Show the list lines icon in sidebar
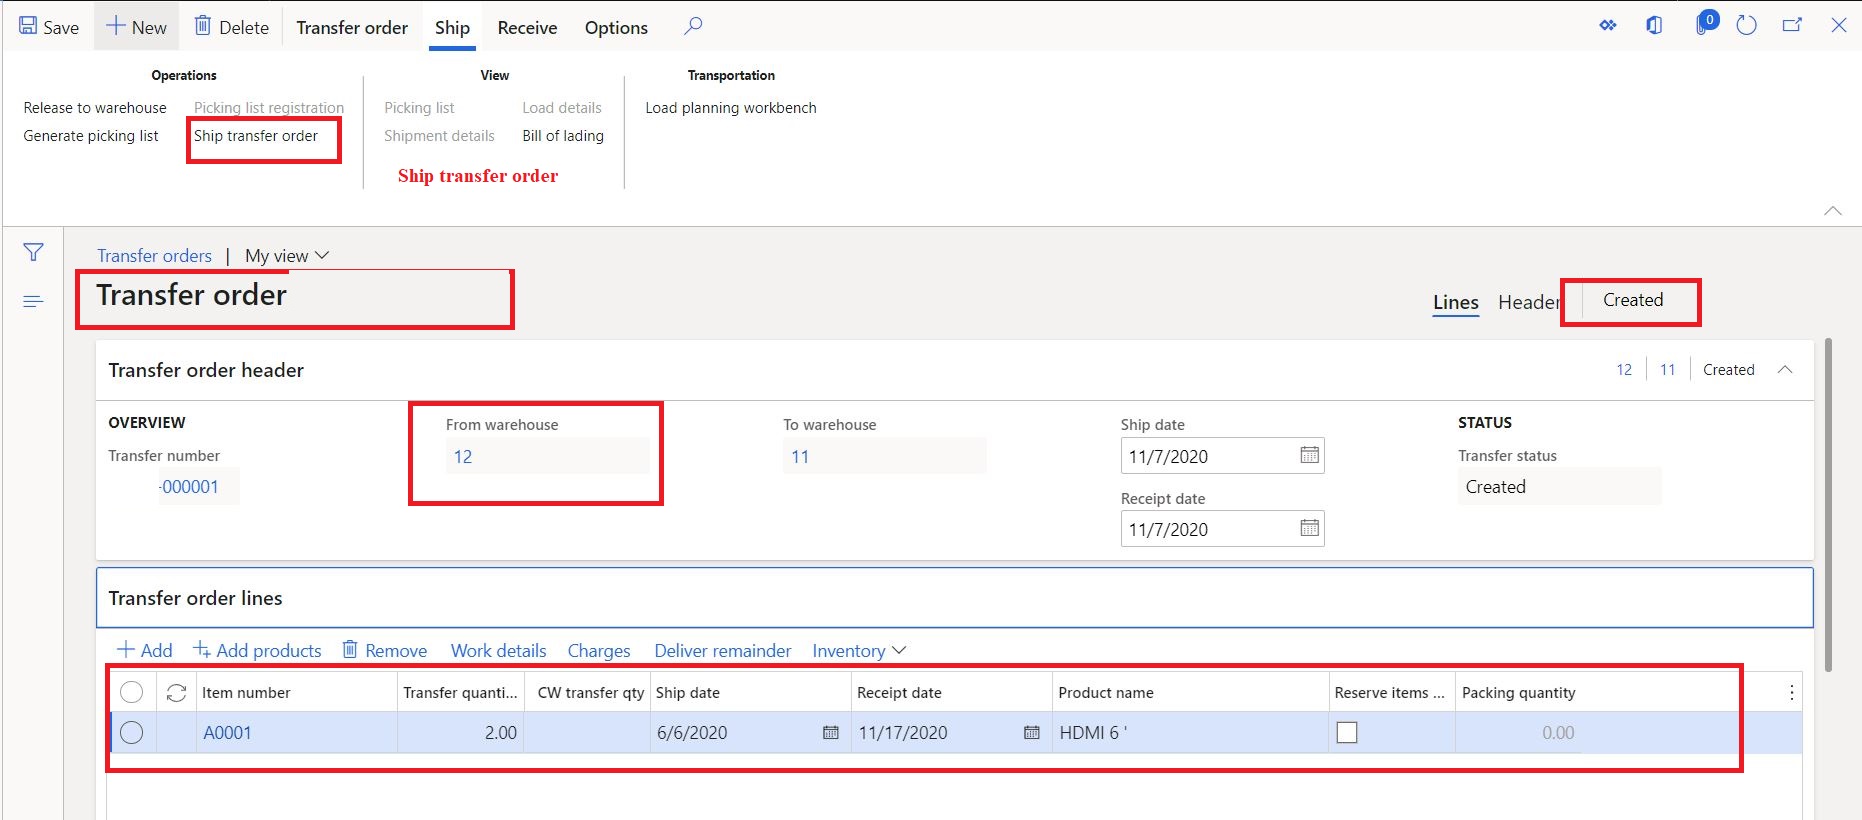The height and width of the screenshot is (820, 1862). coord(33,301)
